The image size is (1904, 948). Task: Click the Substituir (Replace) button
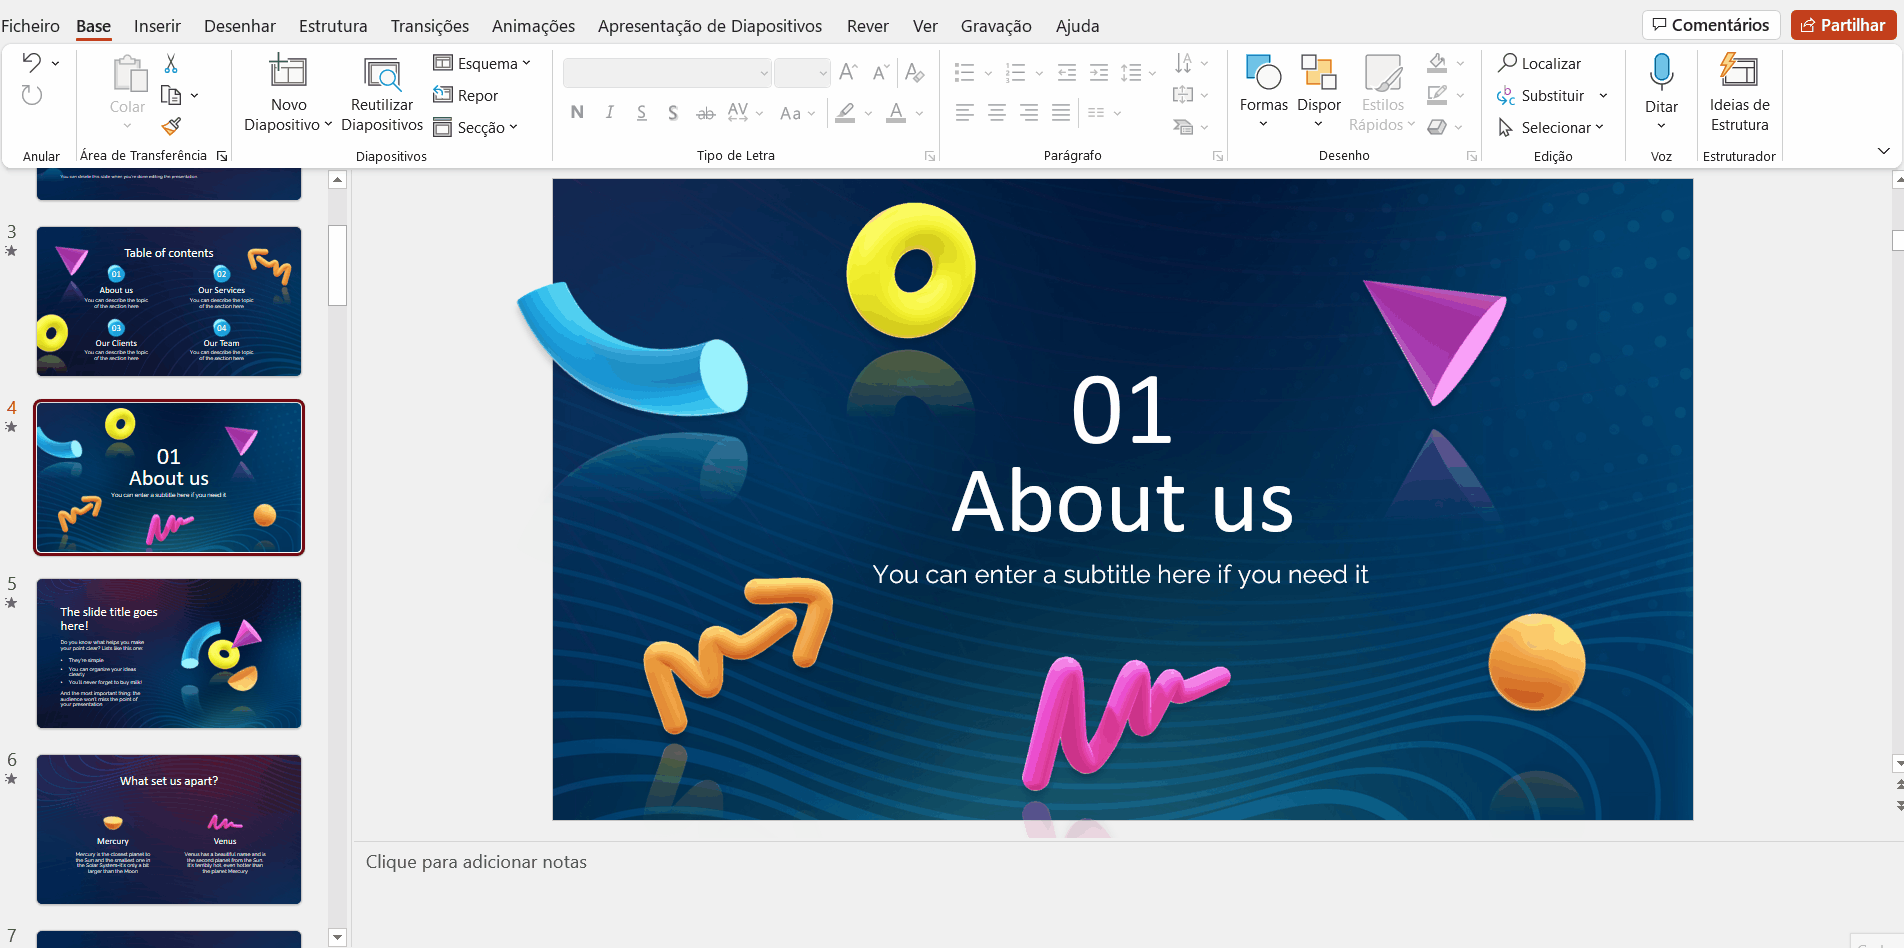pos(1541,95)
